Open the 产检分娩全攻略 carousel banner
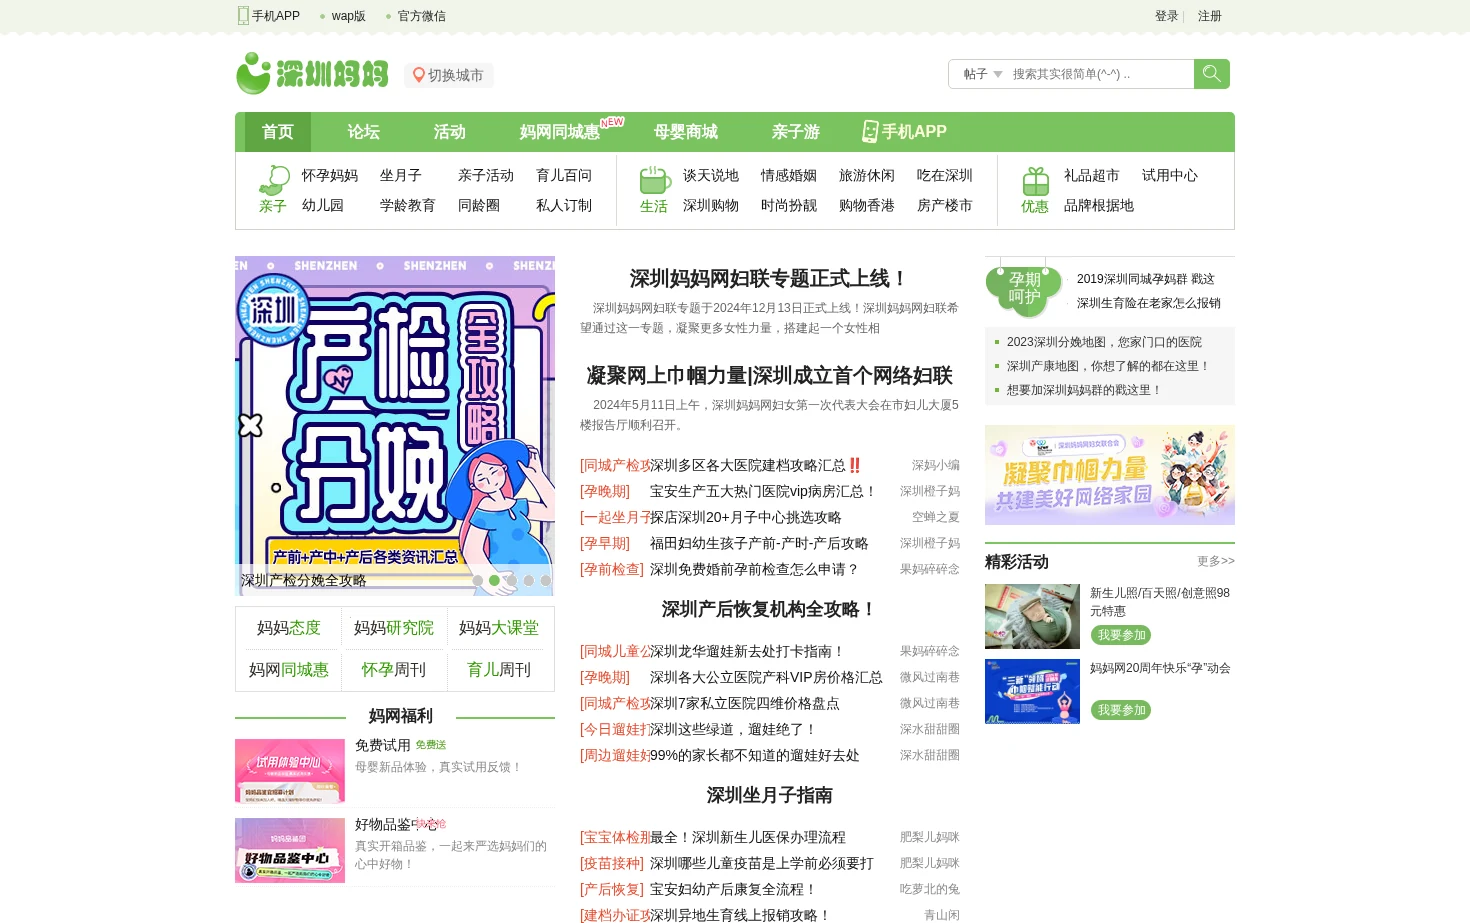This screenshot has height=923, width=1470. [395, 426]
